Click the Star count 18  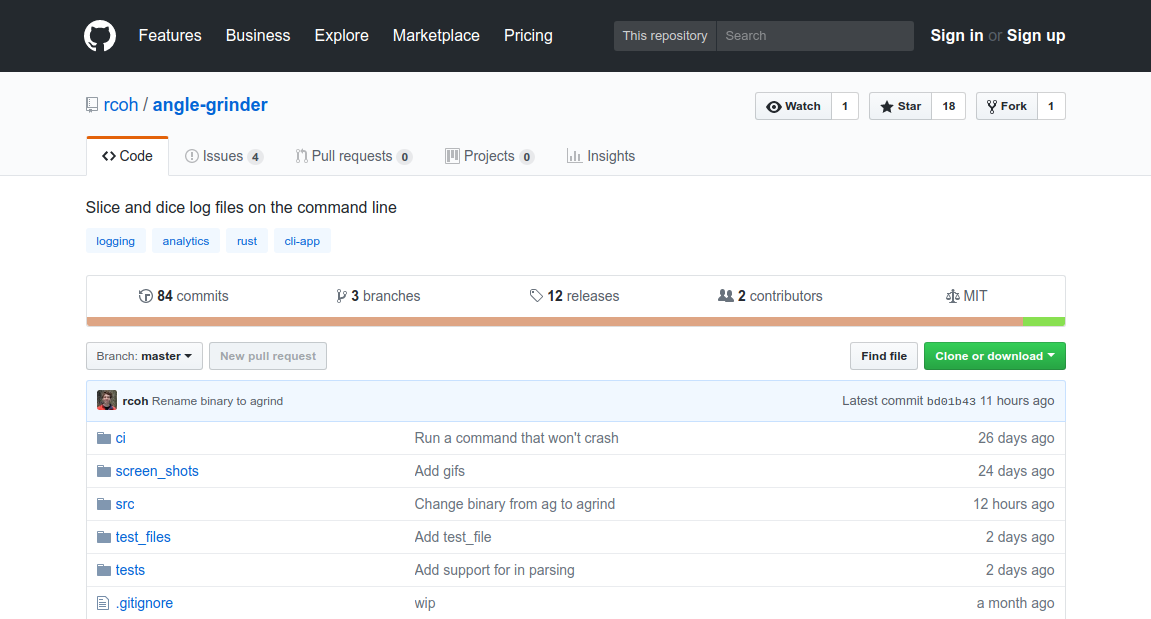click(x=948, y=106)
